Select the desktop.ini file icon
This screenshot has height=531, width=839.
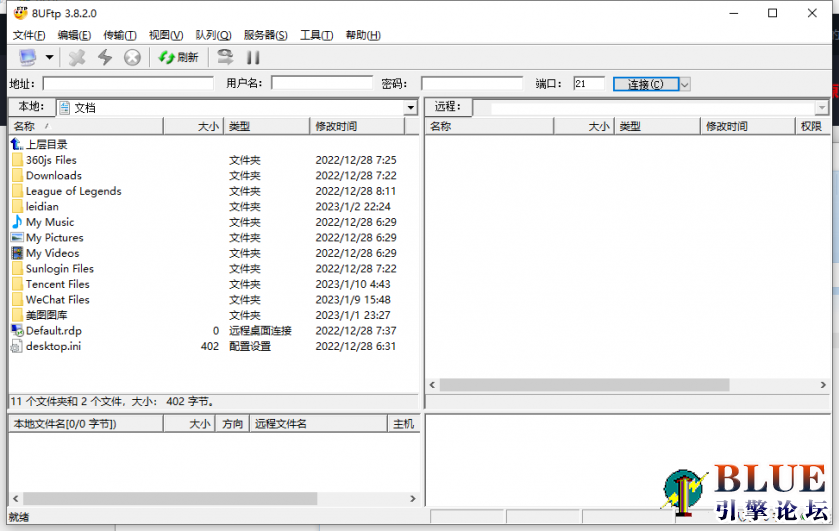coord(17,346)
